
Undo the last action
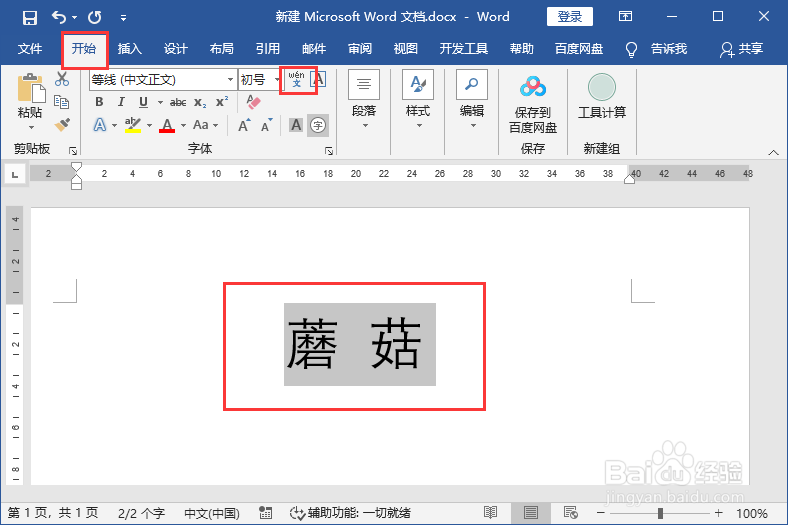coord(58,18)
